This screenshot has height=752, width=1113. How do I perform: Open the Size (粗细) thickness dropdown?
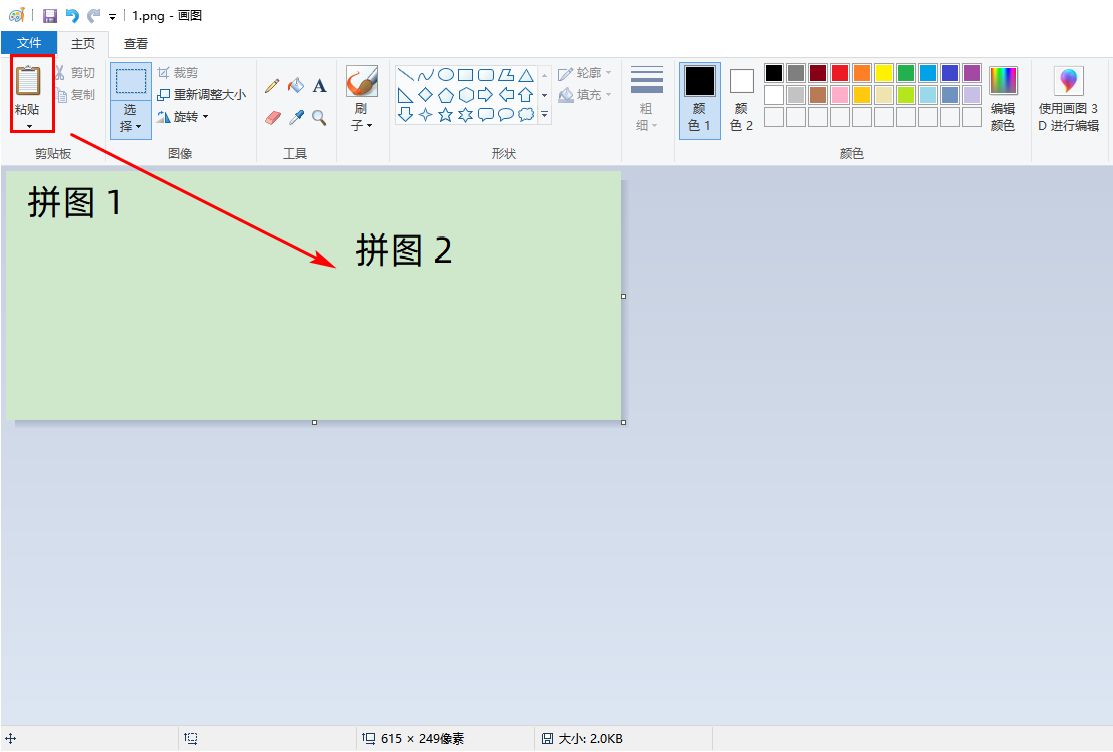click(x=647, y=99)
